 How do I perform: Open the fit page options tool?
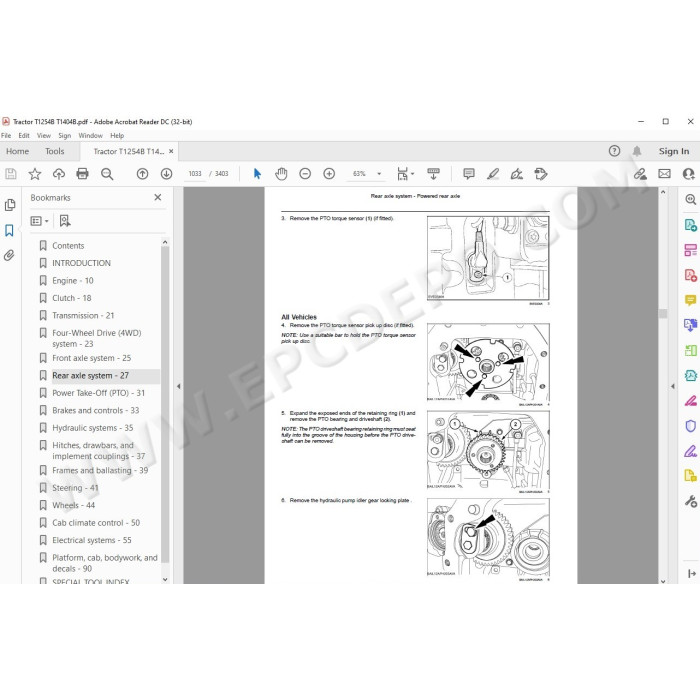tap(405, 174)
